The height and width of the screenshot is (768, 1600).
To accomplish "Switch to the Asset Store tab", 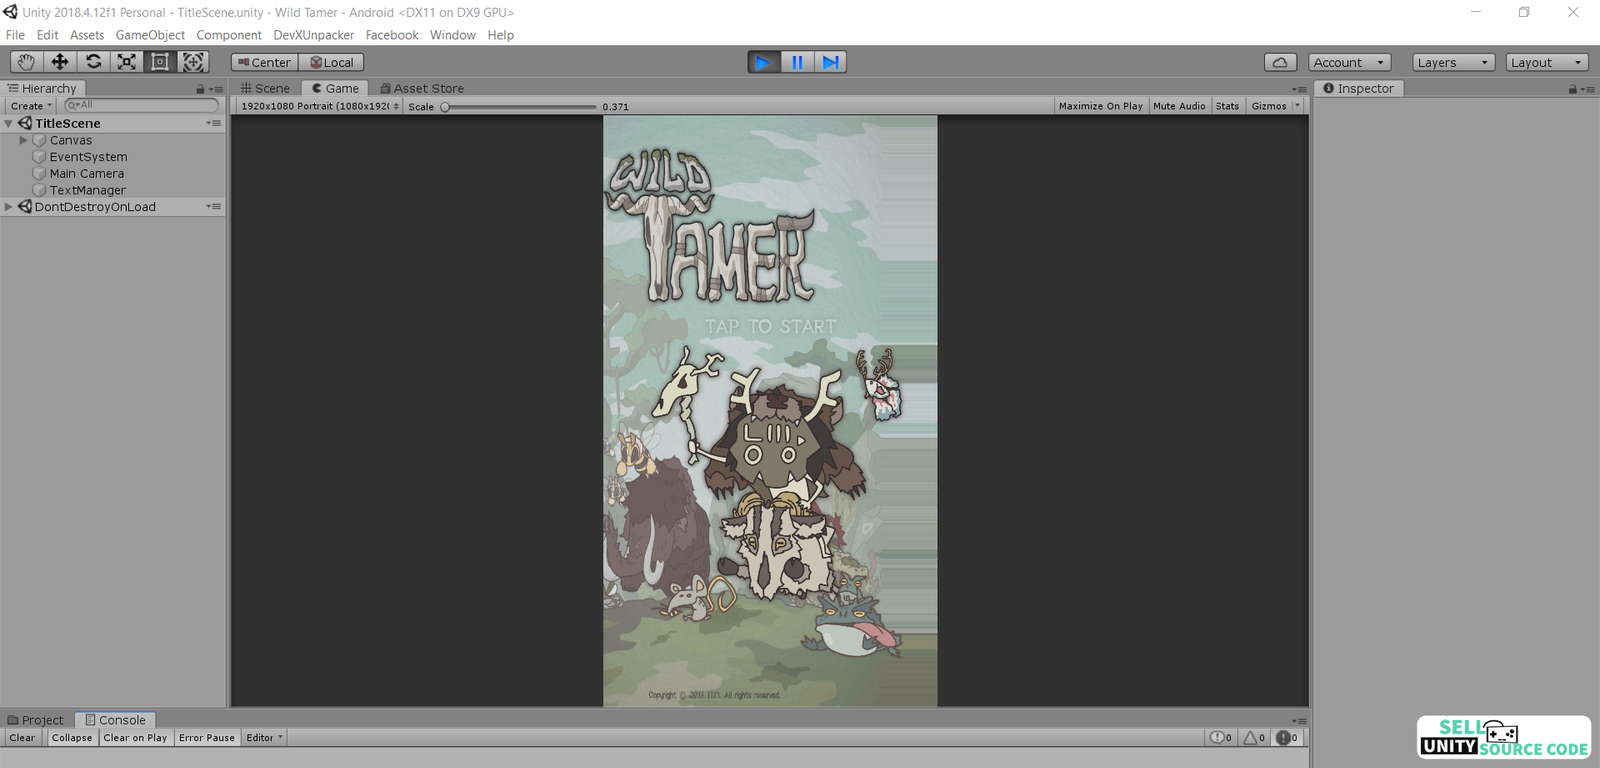I will point(422,89).
